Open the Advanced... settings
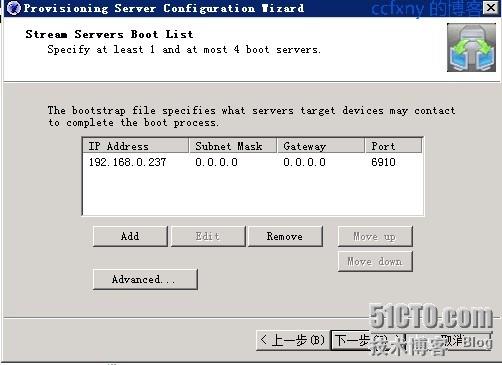Image resolution: width=502 pixels, height=365 pixels. (145, 279)
